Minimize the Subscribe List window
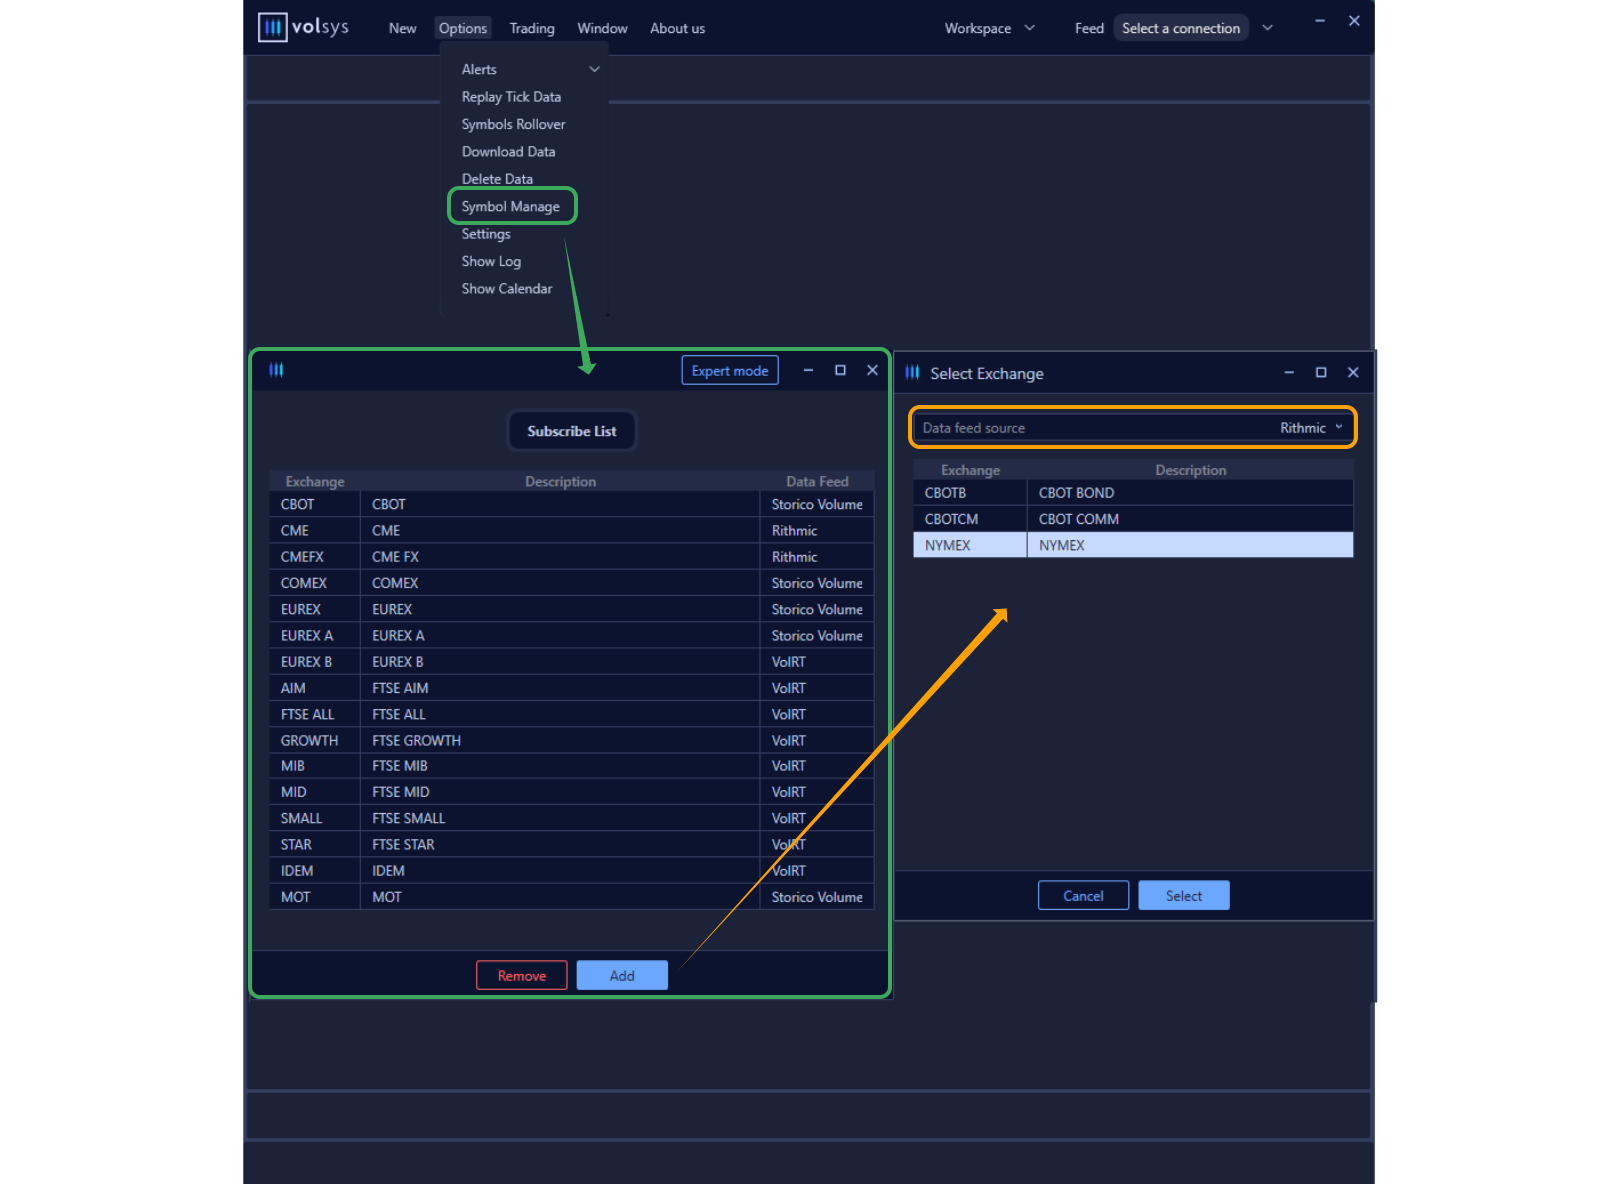The height and width of the screenshot is (1184, 1617). tap(808, 370)
